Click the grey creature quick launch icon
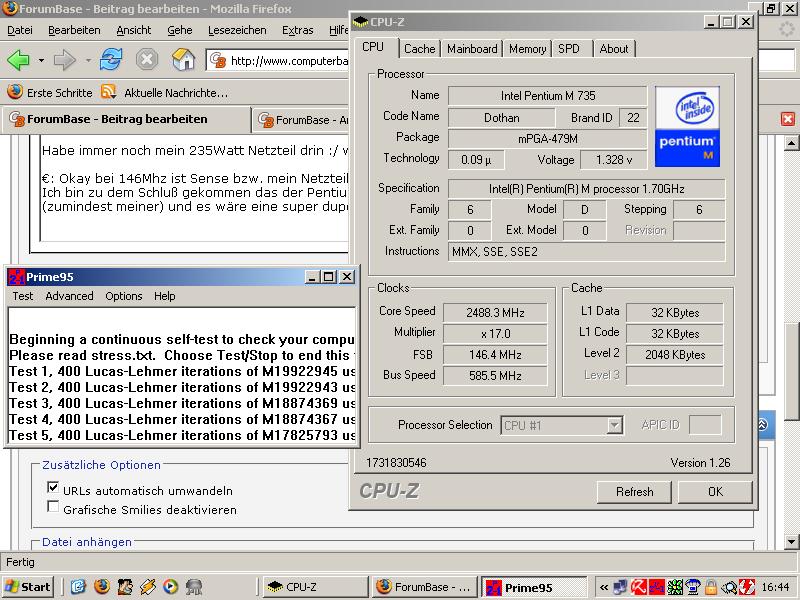 tap(194, 587)
